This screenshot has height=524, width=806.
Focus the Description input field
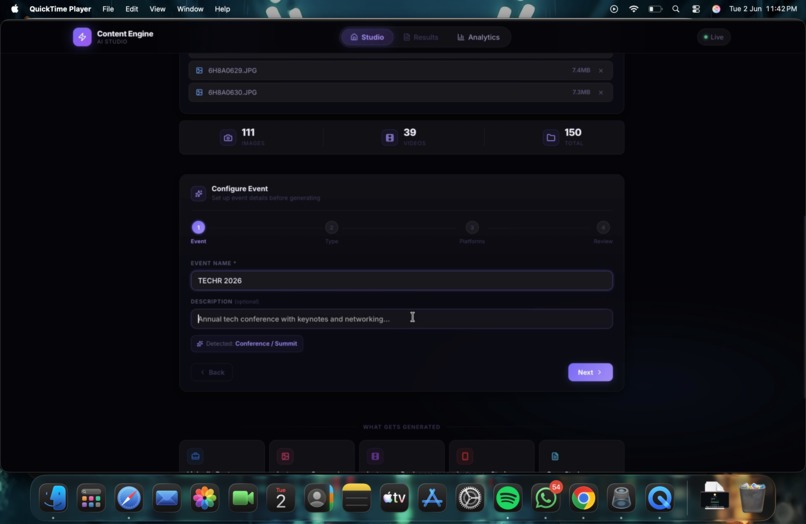point(401,319)
